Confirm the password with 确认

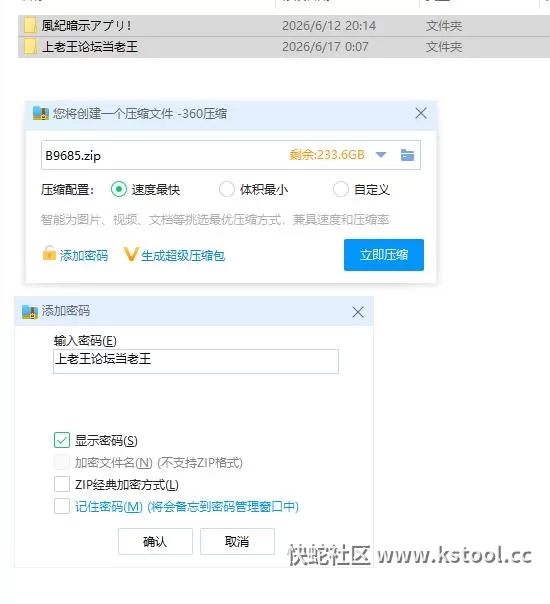click(x=155, y=542)
